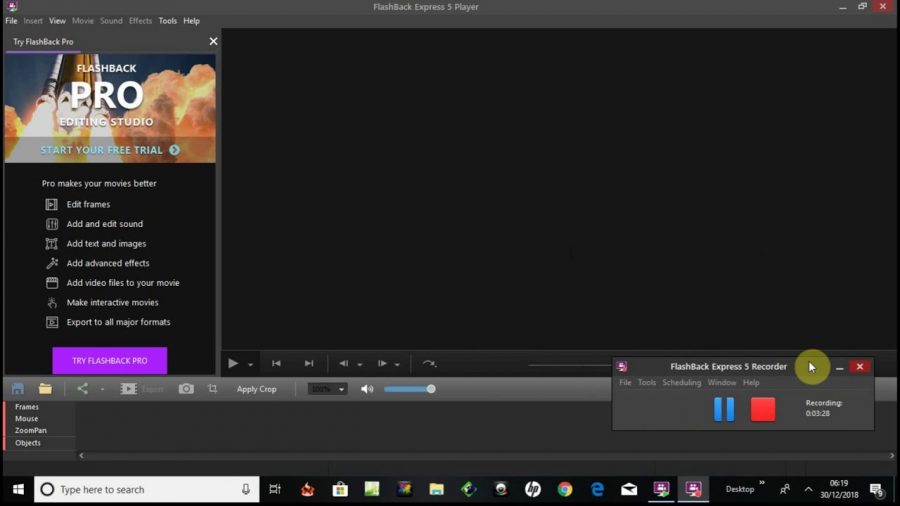Click the START YOUR FREE TRIAL link
This screenshot has height=506, width=900.
coord(110,150)
